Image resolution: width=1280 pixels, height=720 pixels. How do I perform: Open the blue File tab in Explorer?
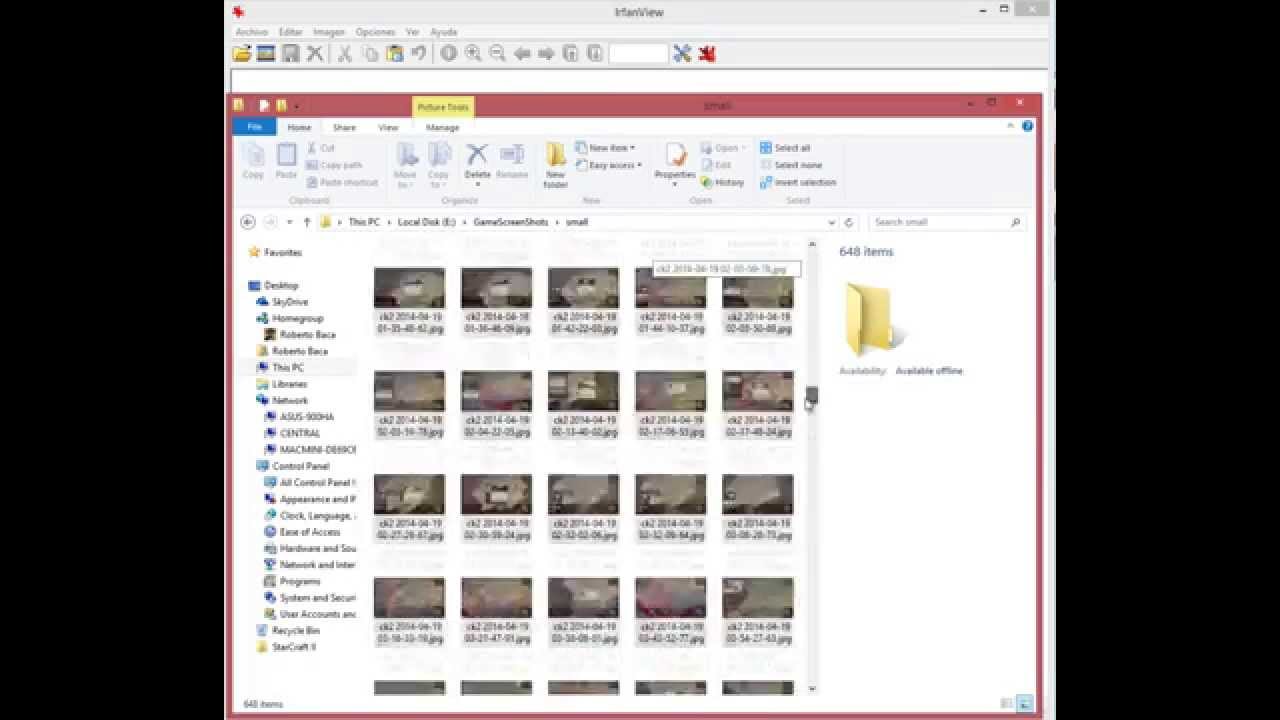[x=254, y=127]
